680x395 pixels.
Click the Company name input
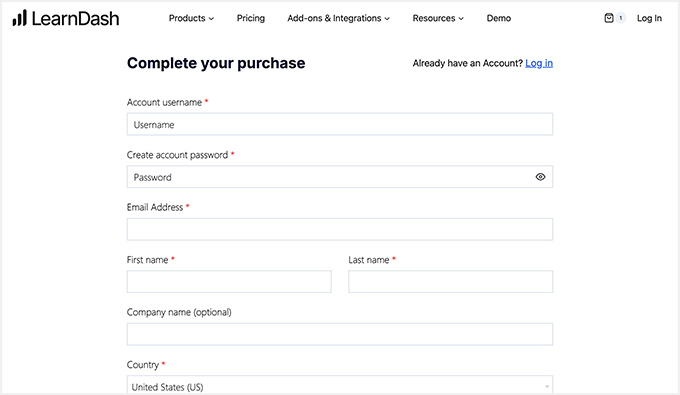click(x=340, y=334)
